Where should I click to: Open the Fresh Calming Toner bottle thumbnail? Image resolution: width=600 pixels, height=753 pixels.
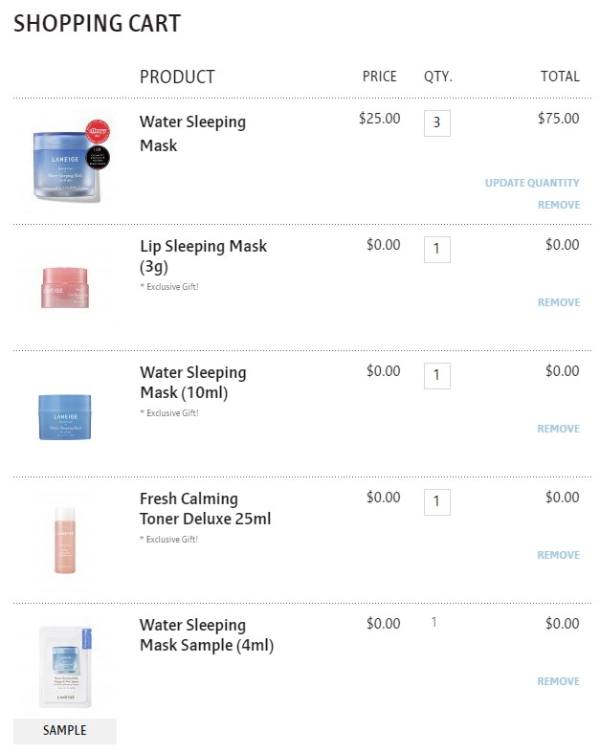[65, 540]
